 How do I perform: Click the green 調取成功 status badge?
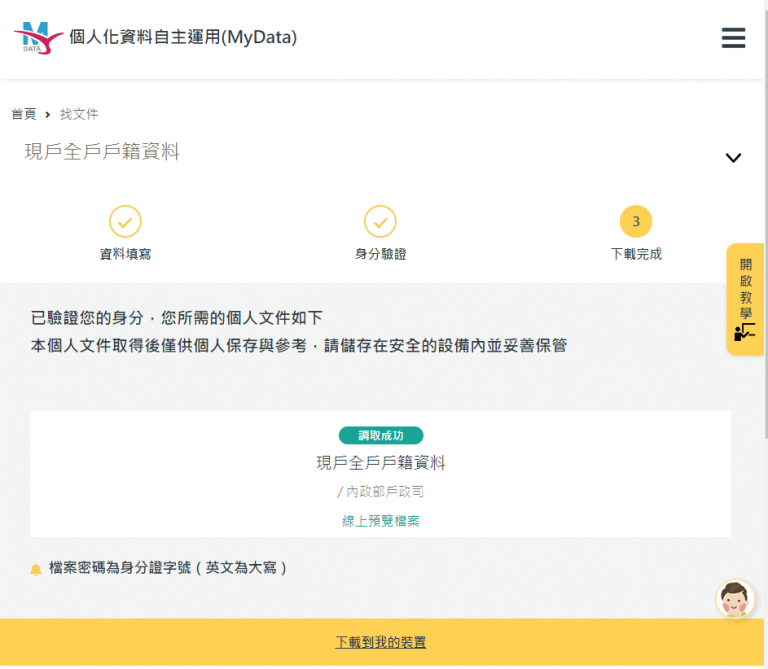[x=381, y=435]
